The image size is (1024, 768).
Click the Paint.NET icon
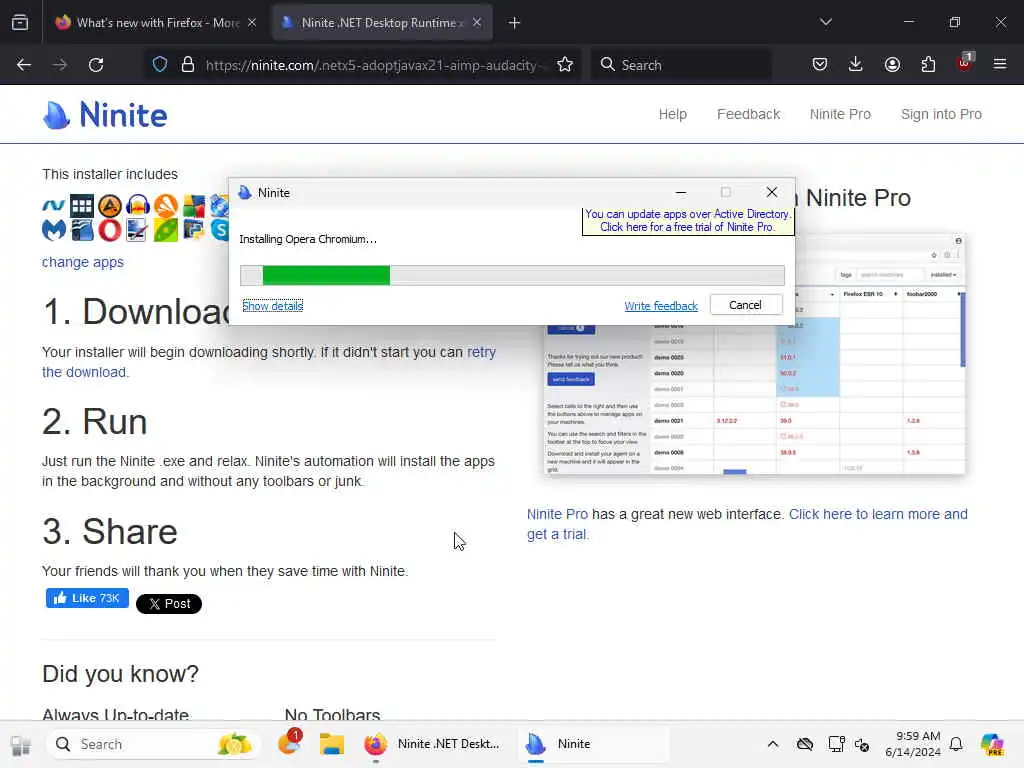point(138,230)
